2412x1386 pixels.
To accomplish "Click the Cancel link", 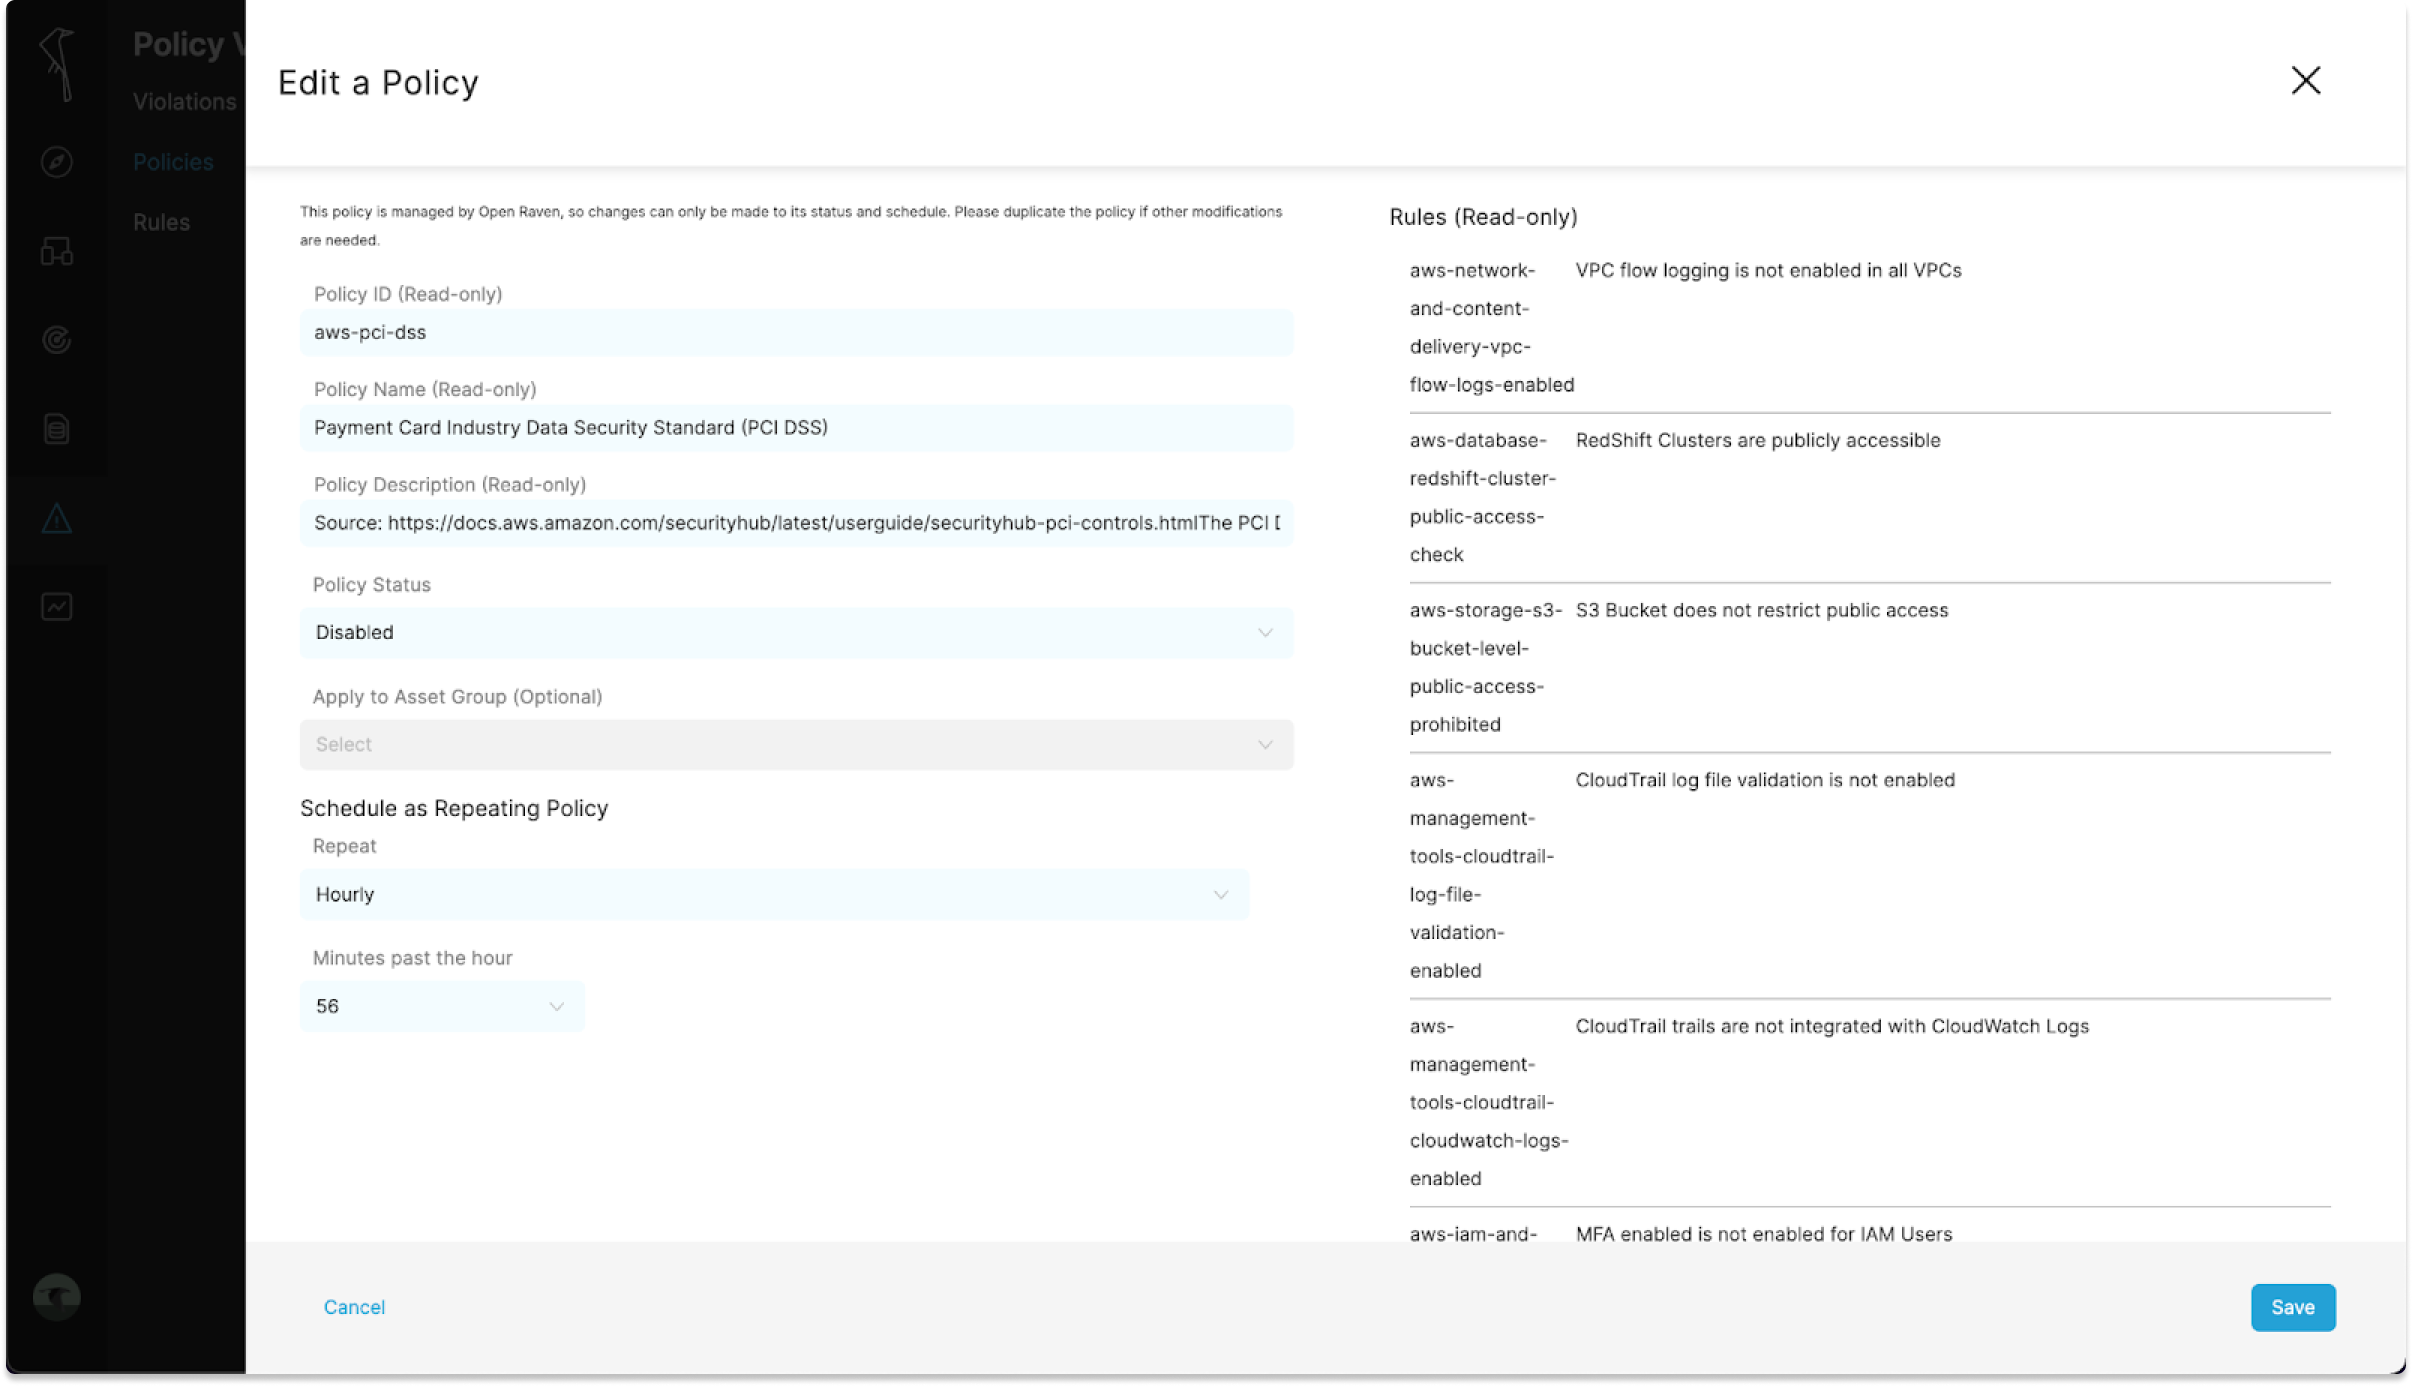I will tap(354, 1307).
